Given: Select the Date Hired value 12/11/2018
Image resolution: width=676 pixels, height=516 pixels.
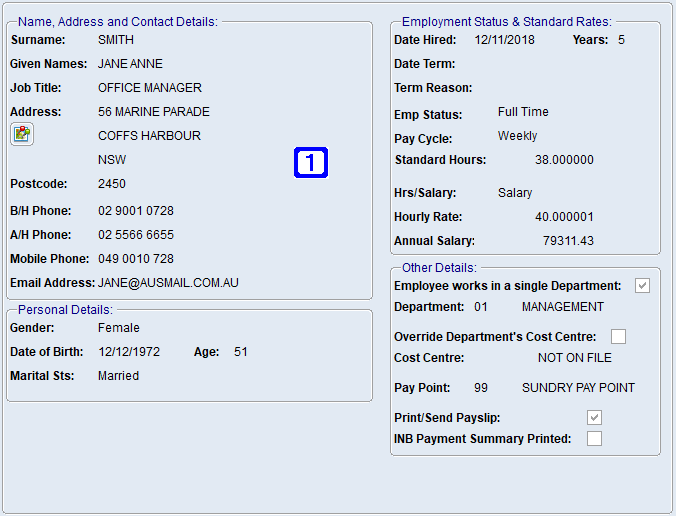Looking at the screenshot, I should click(x=505, y=40).
